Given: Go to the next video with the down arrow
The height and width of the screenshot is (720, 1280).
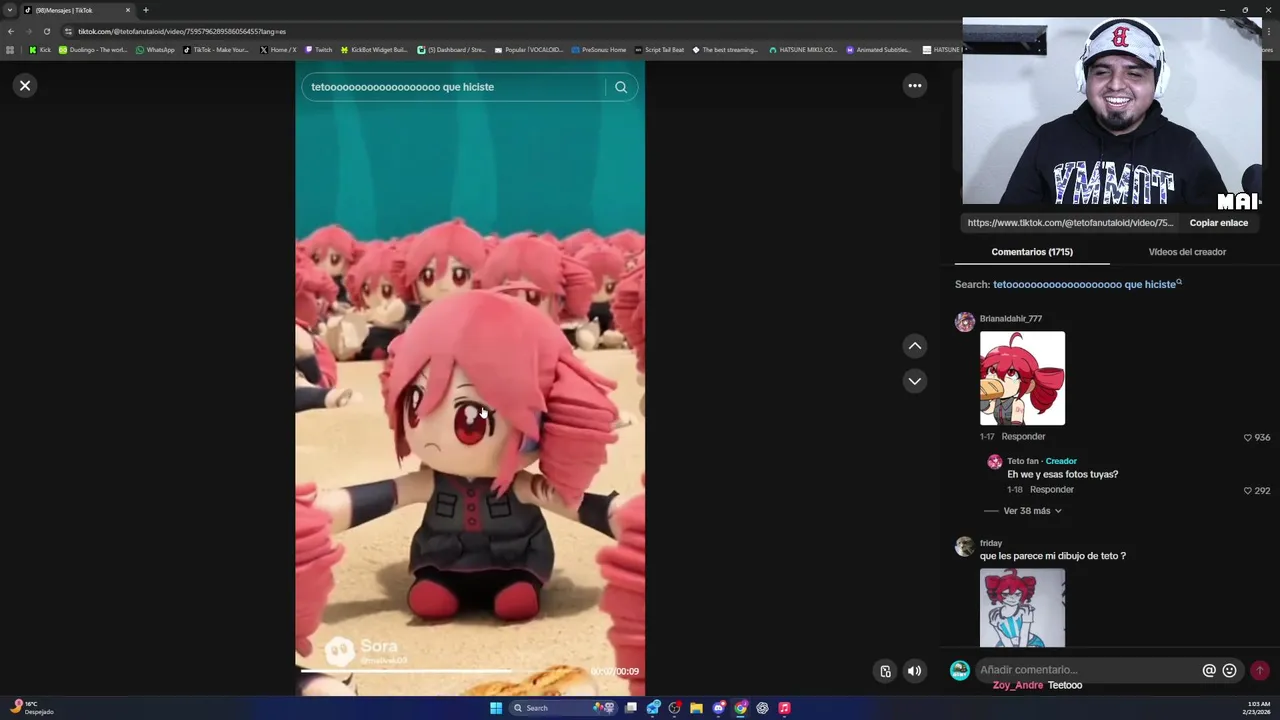Looking at the screenshot, I should (914, 381).
